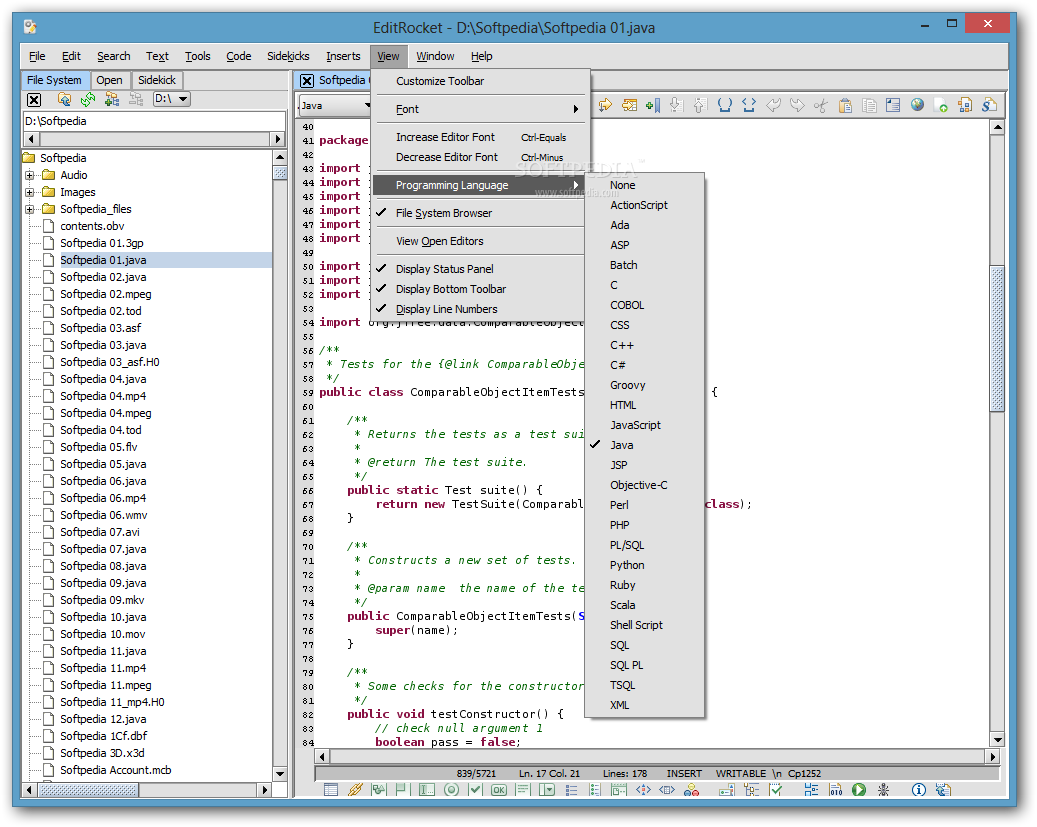The width and height of the screenshot is (1037, 827).
Task: Click the binary 010 file icon
Action: point(836,789)
